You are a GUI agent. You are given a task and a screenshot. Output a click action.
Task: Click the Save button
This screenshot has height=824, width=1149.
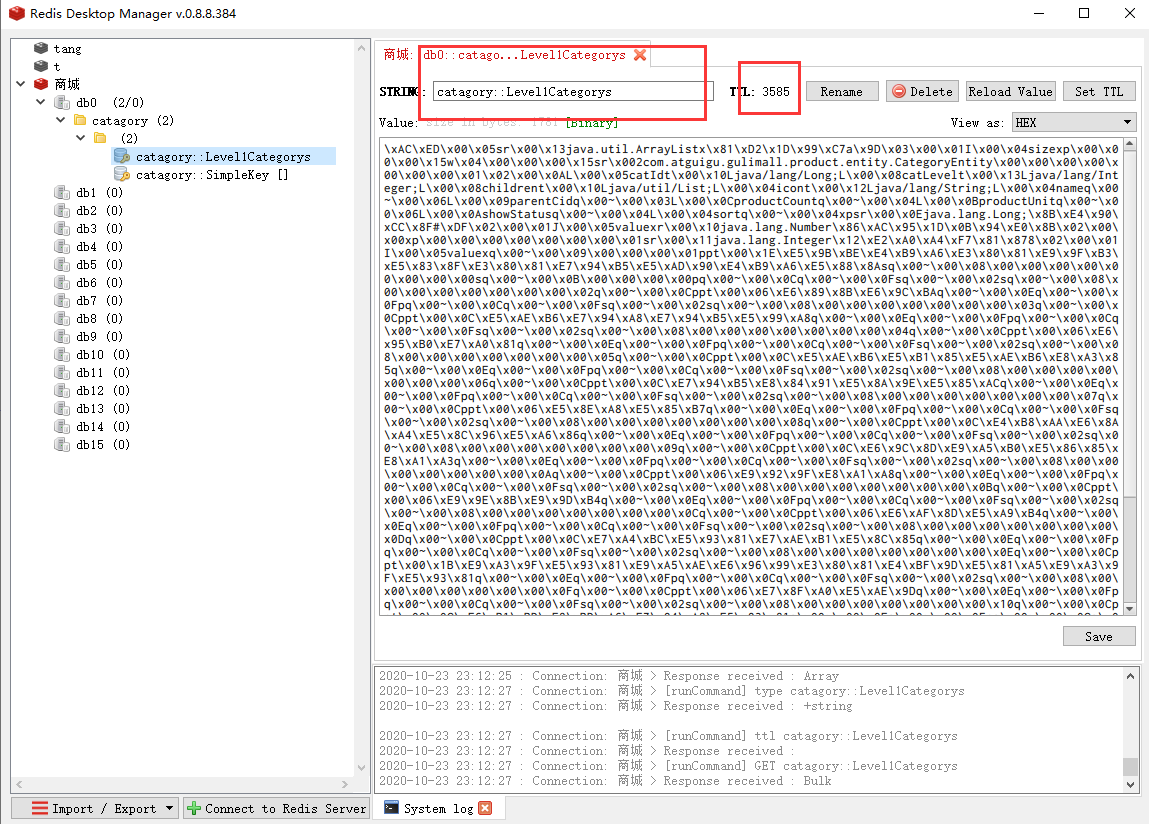click(1098, 636)
